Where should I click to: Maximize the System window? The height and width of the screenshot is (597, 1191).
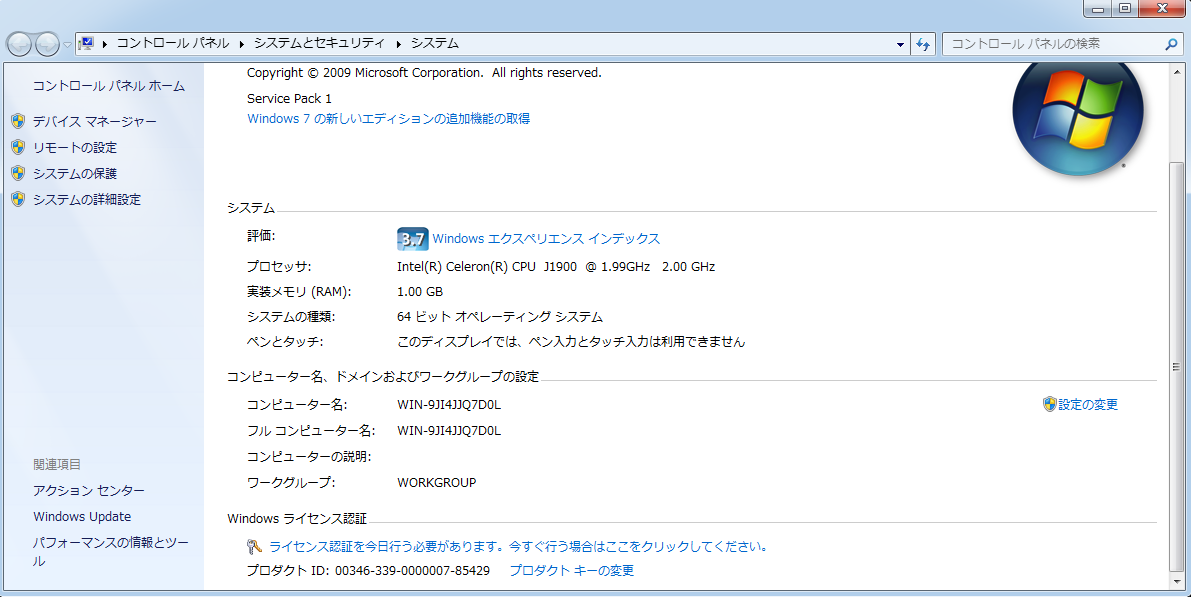[x=1125, y=8]
